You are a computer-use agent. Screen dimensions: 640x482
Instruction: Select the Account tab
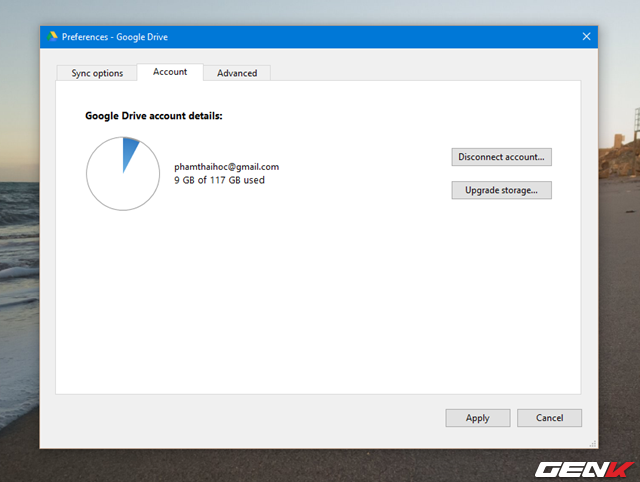click(x=169, y=72)
